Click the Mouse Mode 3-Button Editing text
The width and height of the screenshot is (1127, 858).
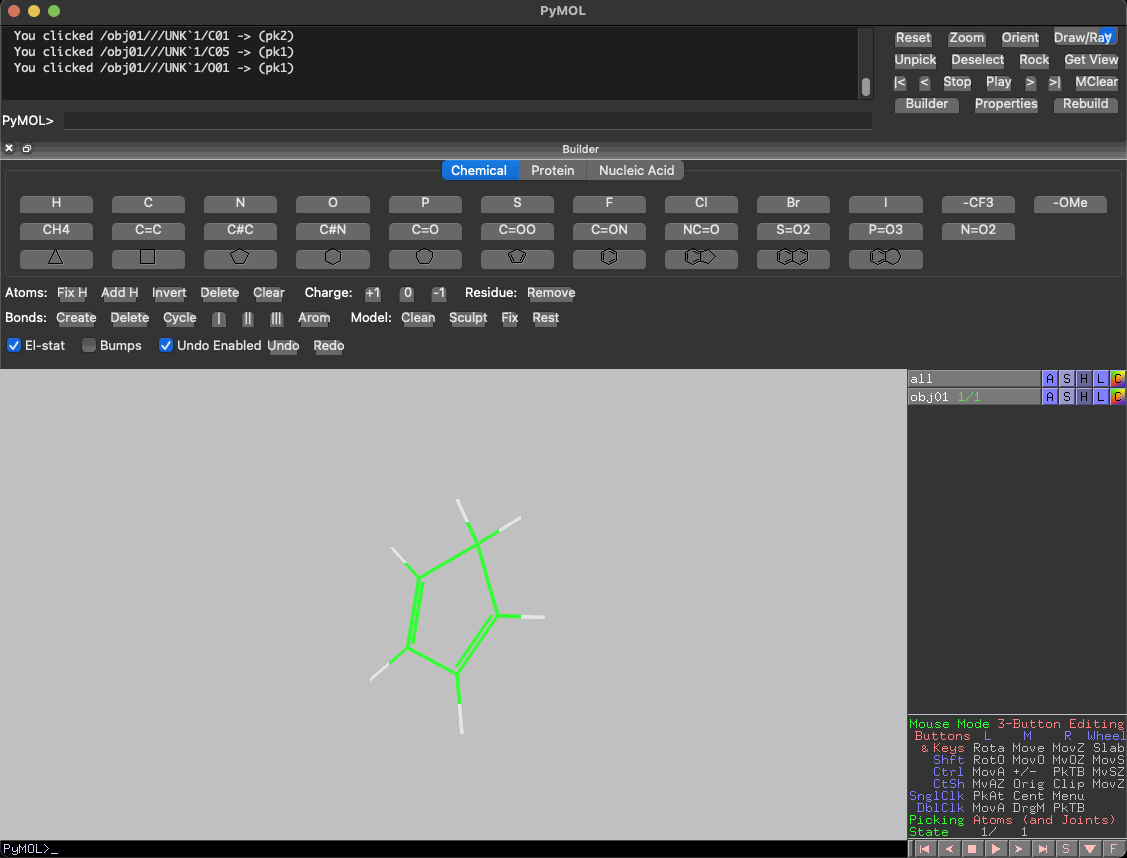(1016, 724)
